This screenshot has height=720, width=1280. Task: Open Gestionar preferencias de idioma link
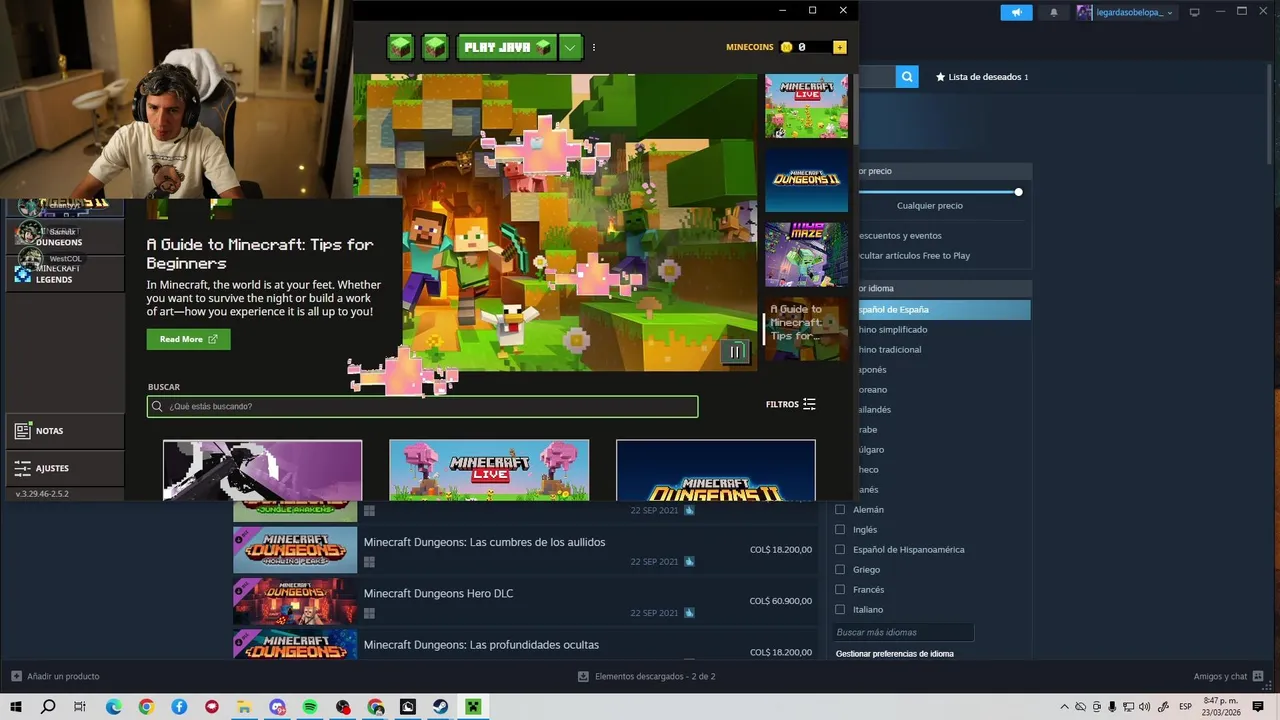(x=895, y=654)
